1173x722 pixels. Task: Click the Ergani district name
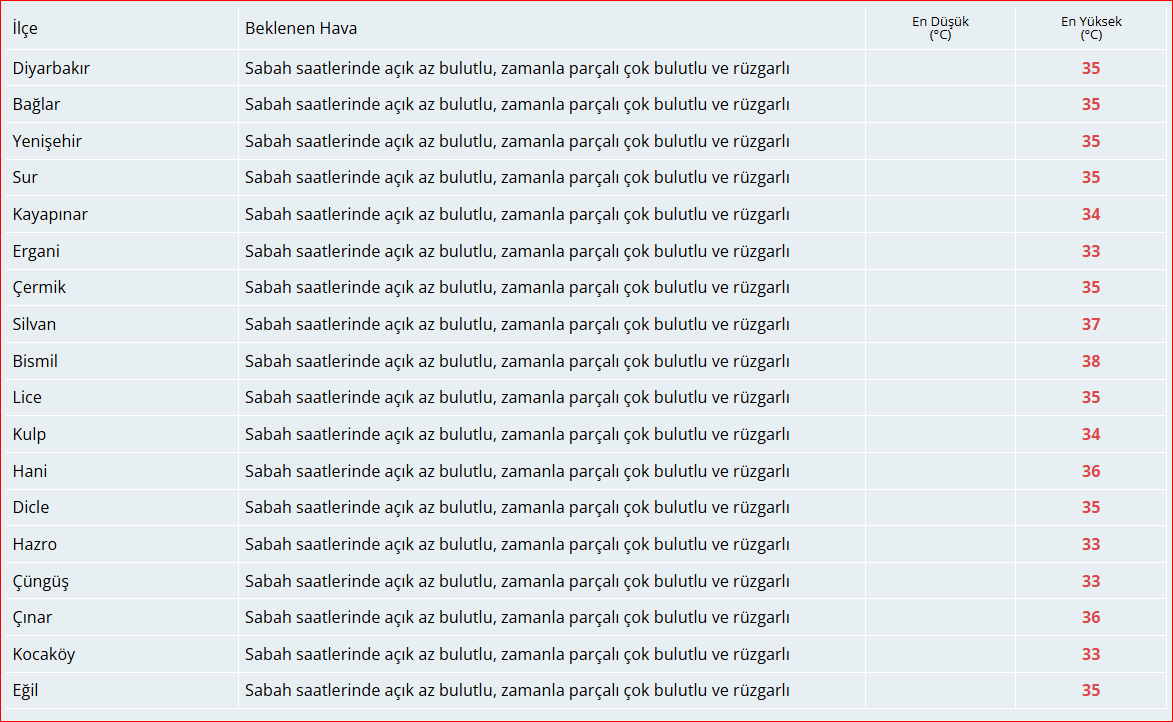[x=36, y=251]
